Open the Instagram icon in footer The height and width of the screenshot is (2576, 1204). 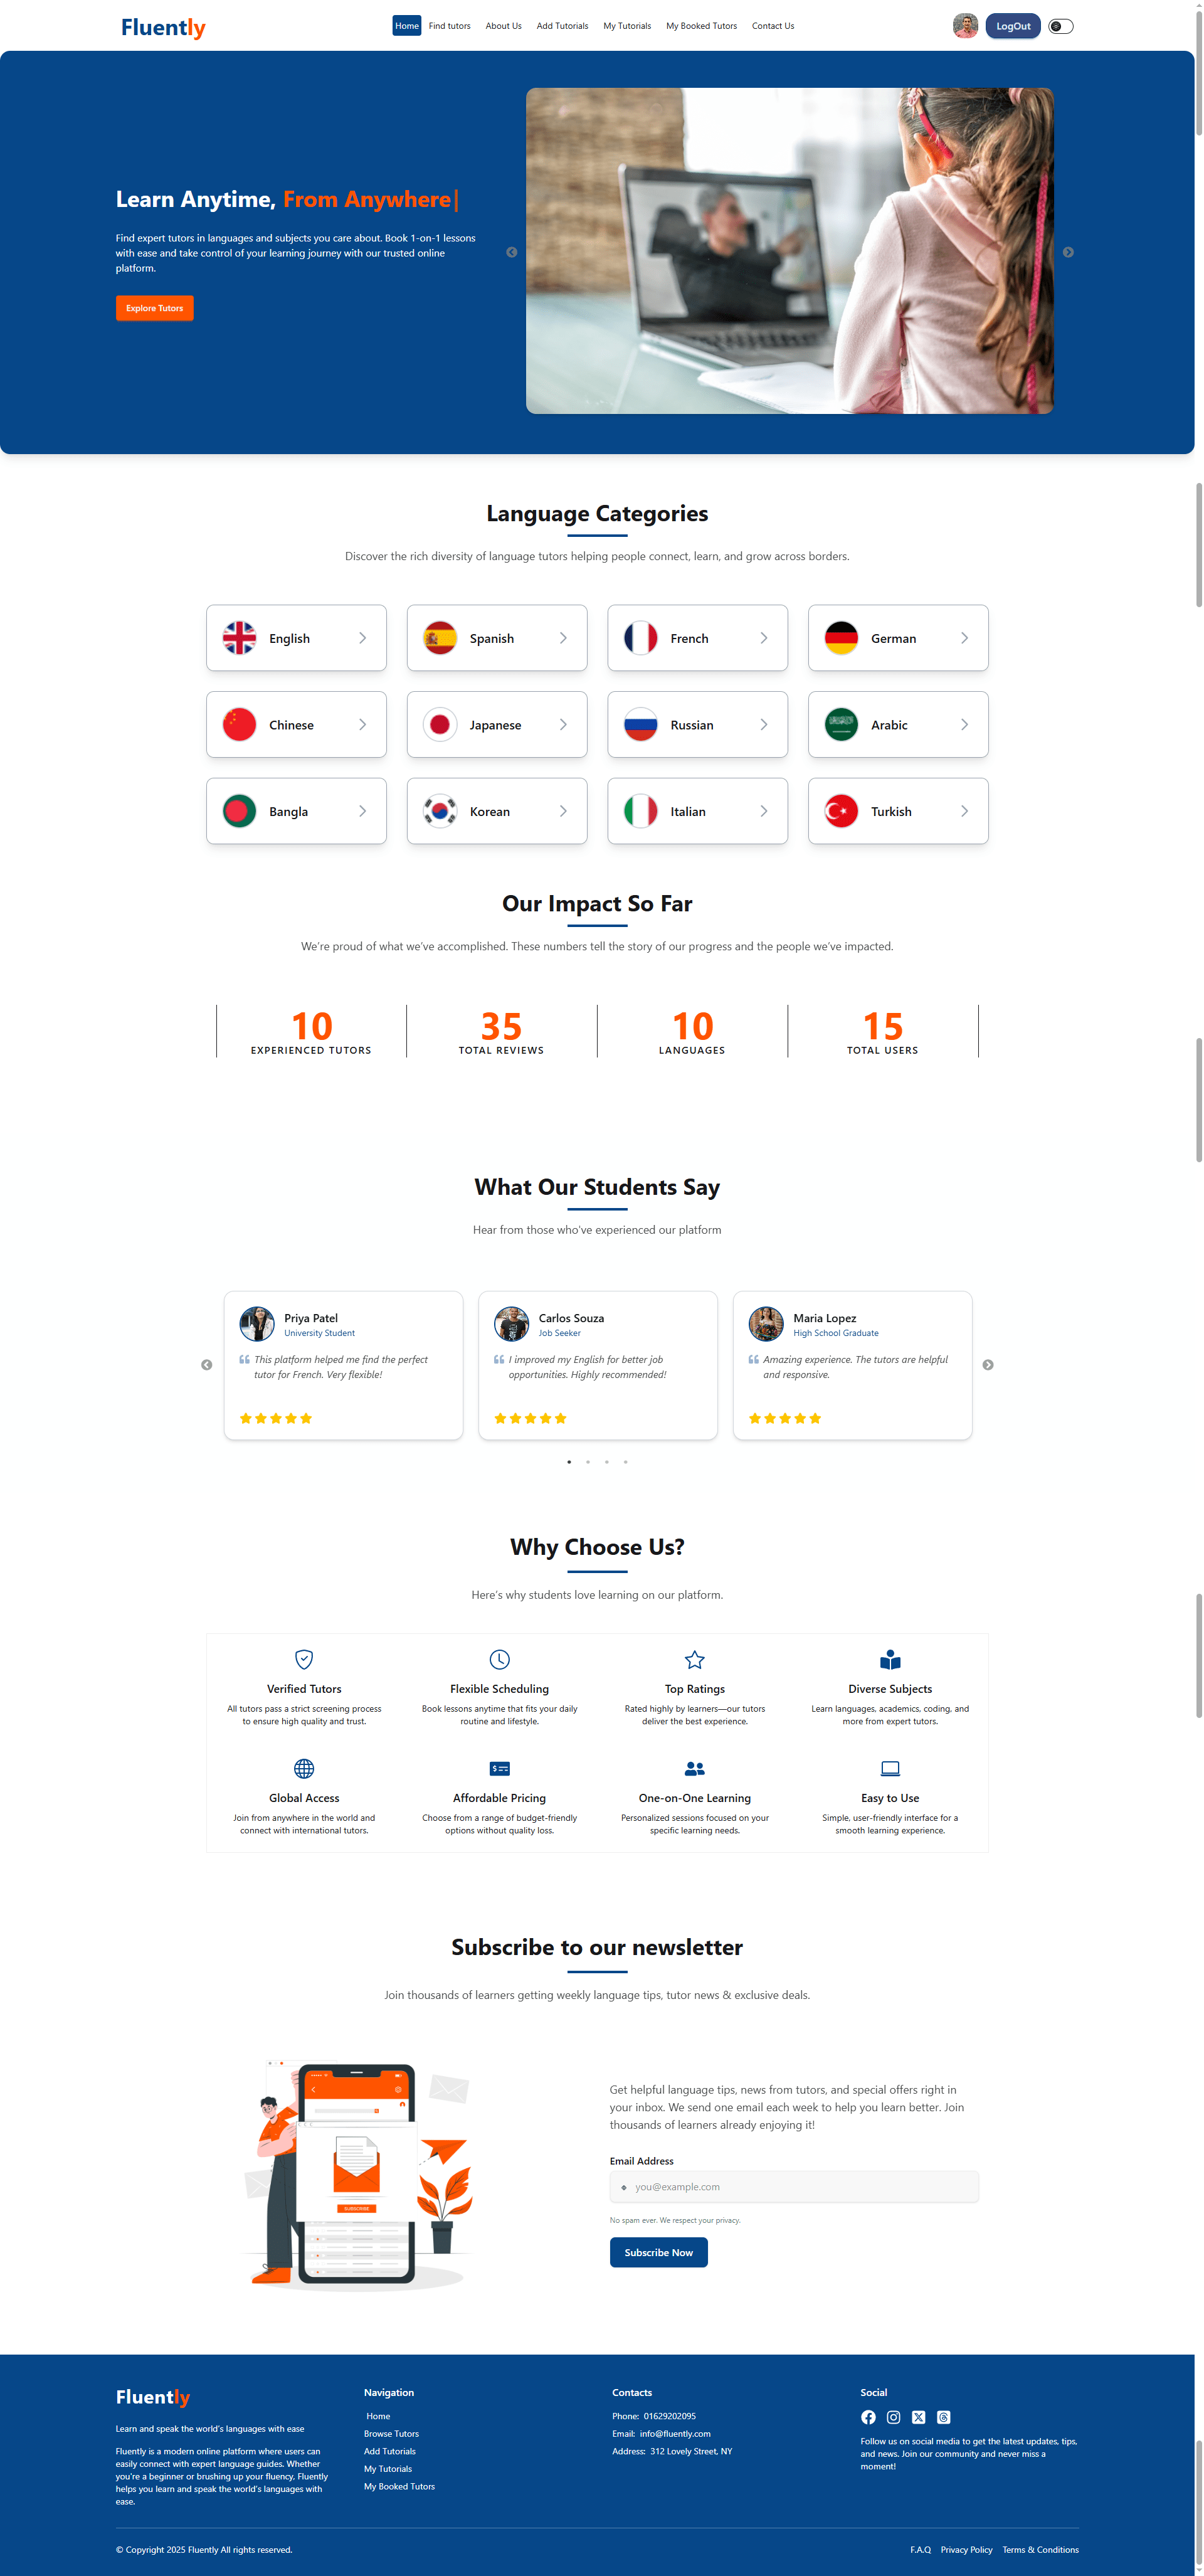[x=893, y=2417]
